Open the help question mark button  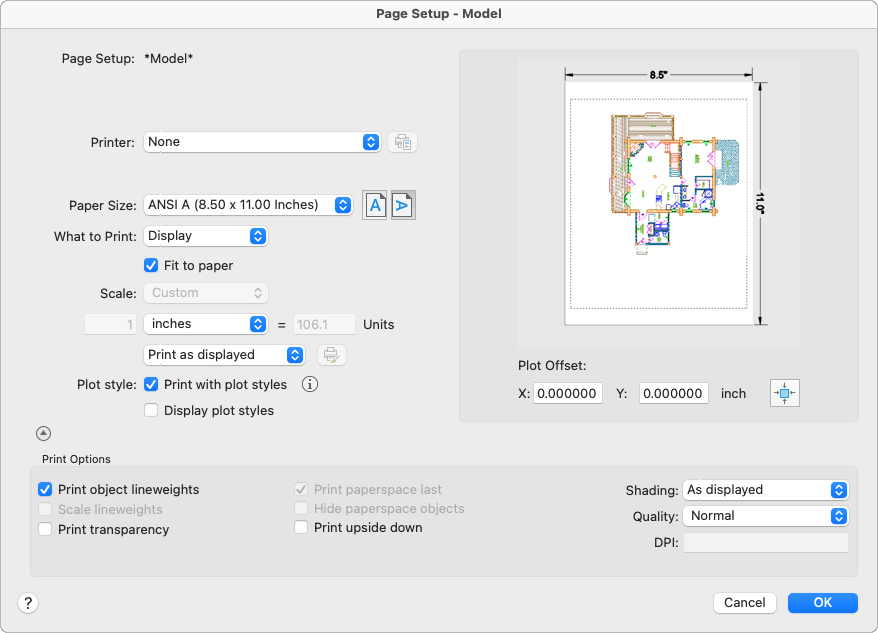point(28,603)
